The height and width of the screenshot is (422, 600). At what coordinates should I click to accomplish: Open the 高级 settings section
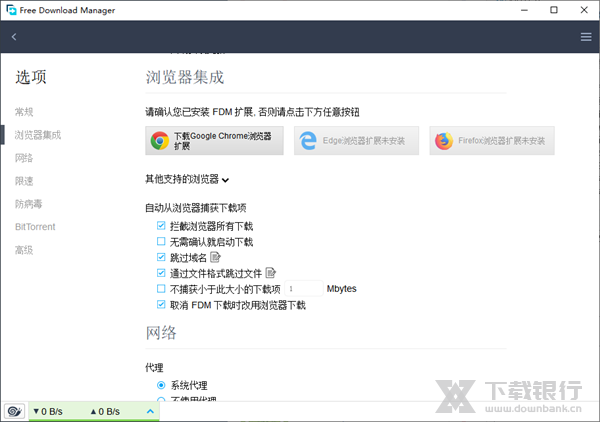[24, 250]
